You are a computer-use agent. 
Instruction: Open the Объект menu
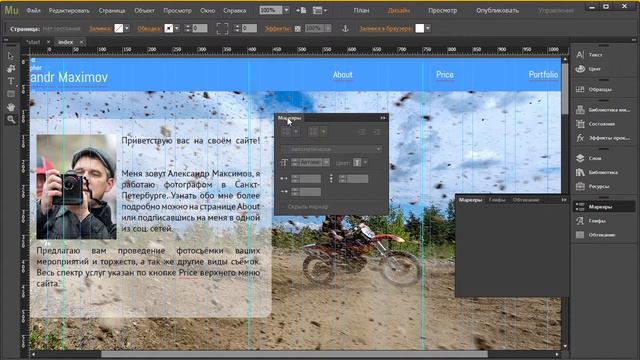coord(144,11)
